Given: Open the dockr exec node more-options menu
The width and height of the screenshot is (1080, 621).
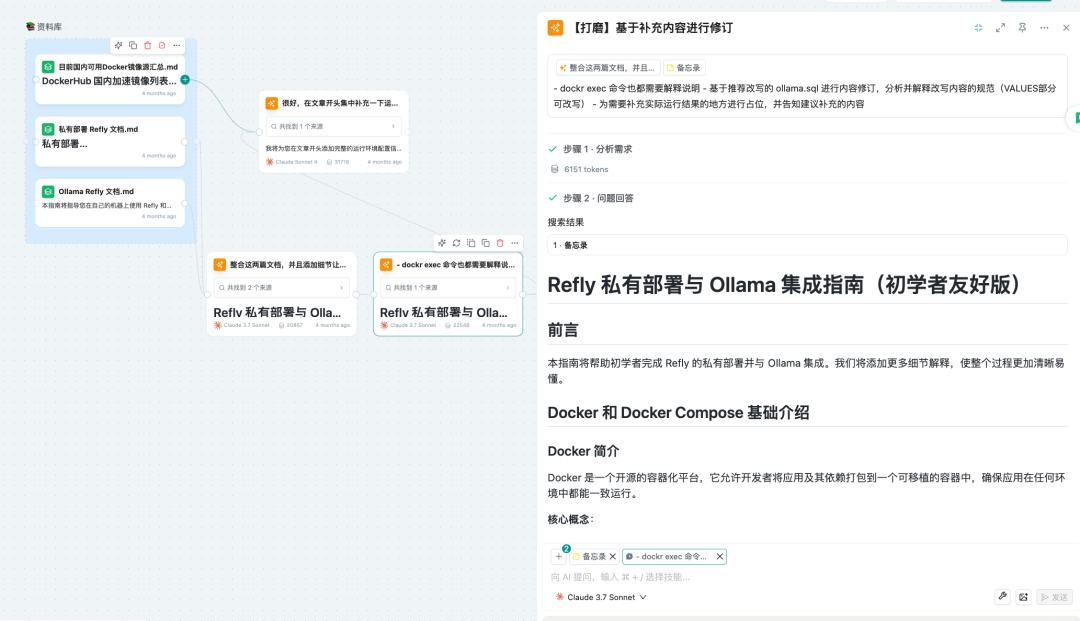Looking at the screenshot, I should (x=515, y=243).
